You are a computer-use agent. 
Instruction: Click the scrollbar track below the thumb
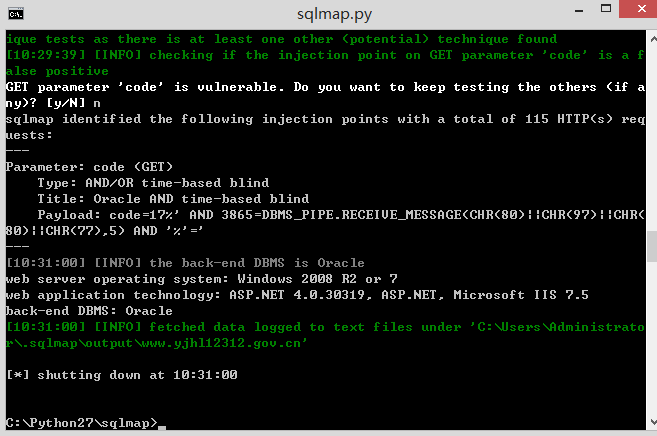point(652,338)
